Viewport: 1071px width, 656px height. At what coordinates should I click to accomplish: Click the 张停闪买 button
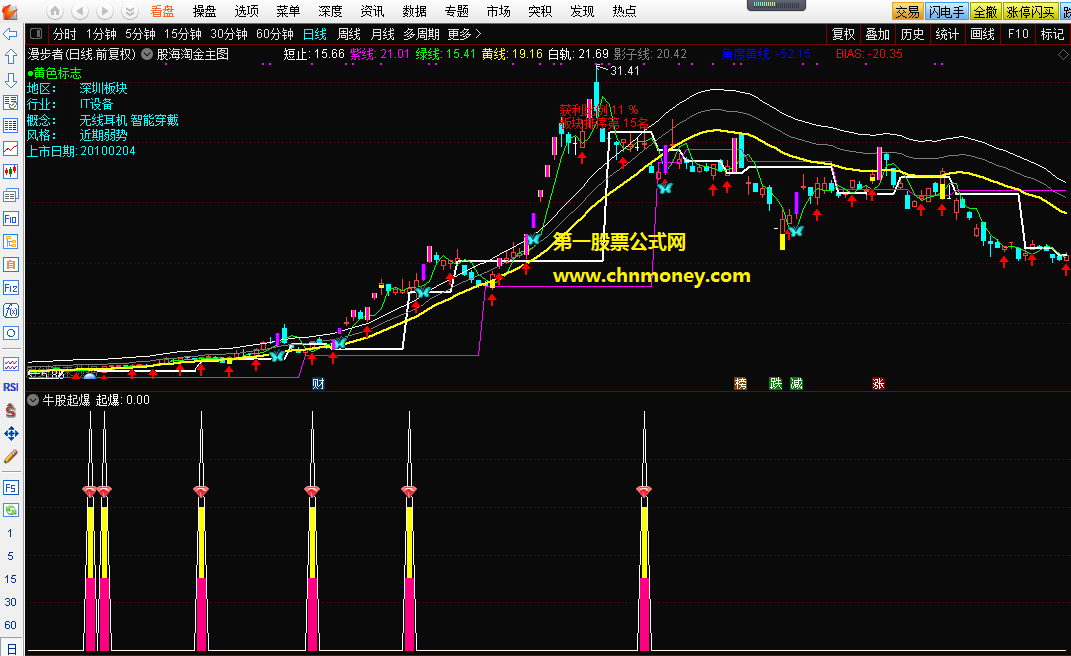click(x=1030, y=12)
